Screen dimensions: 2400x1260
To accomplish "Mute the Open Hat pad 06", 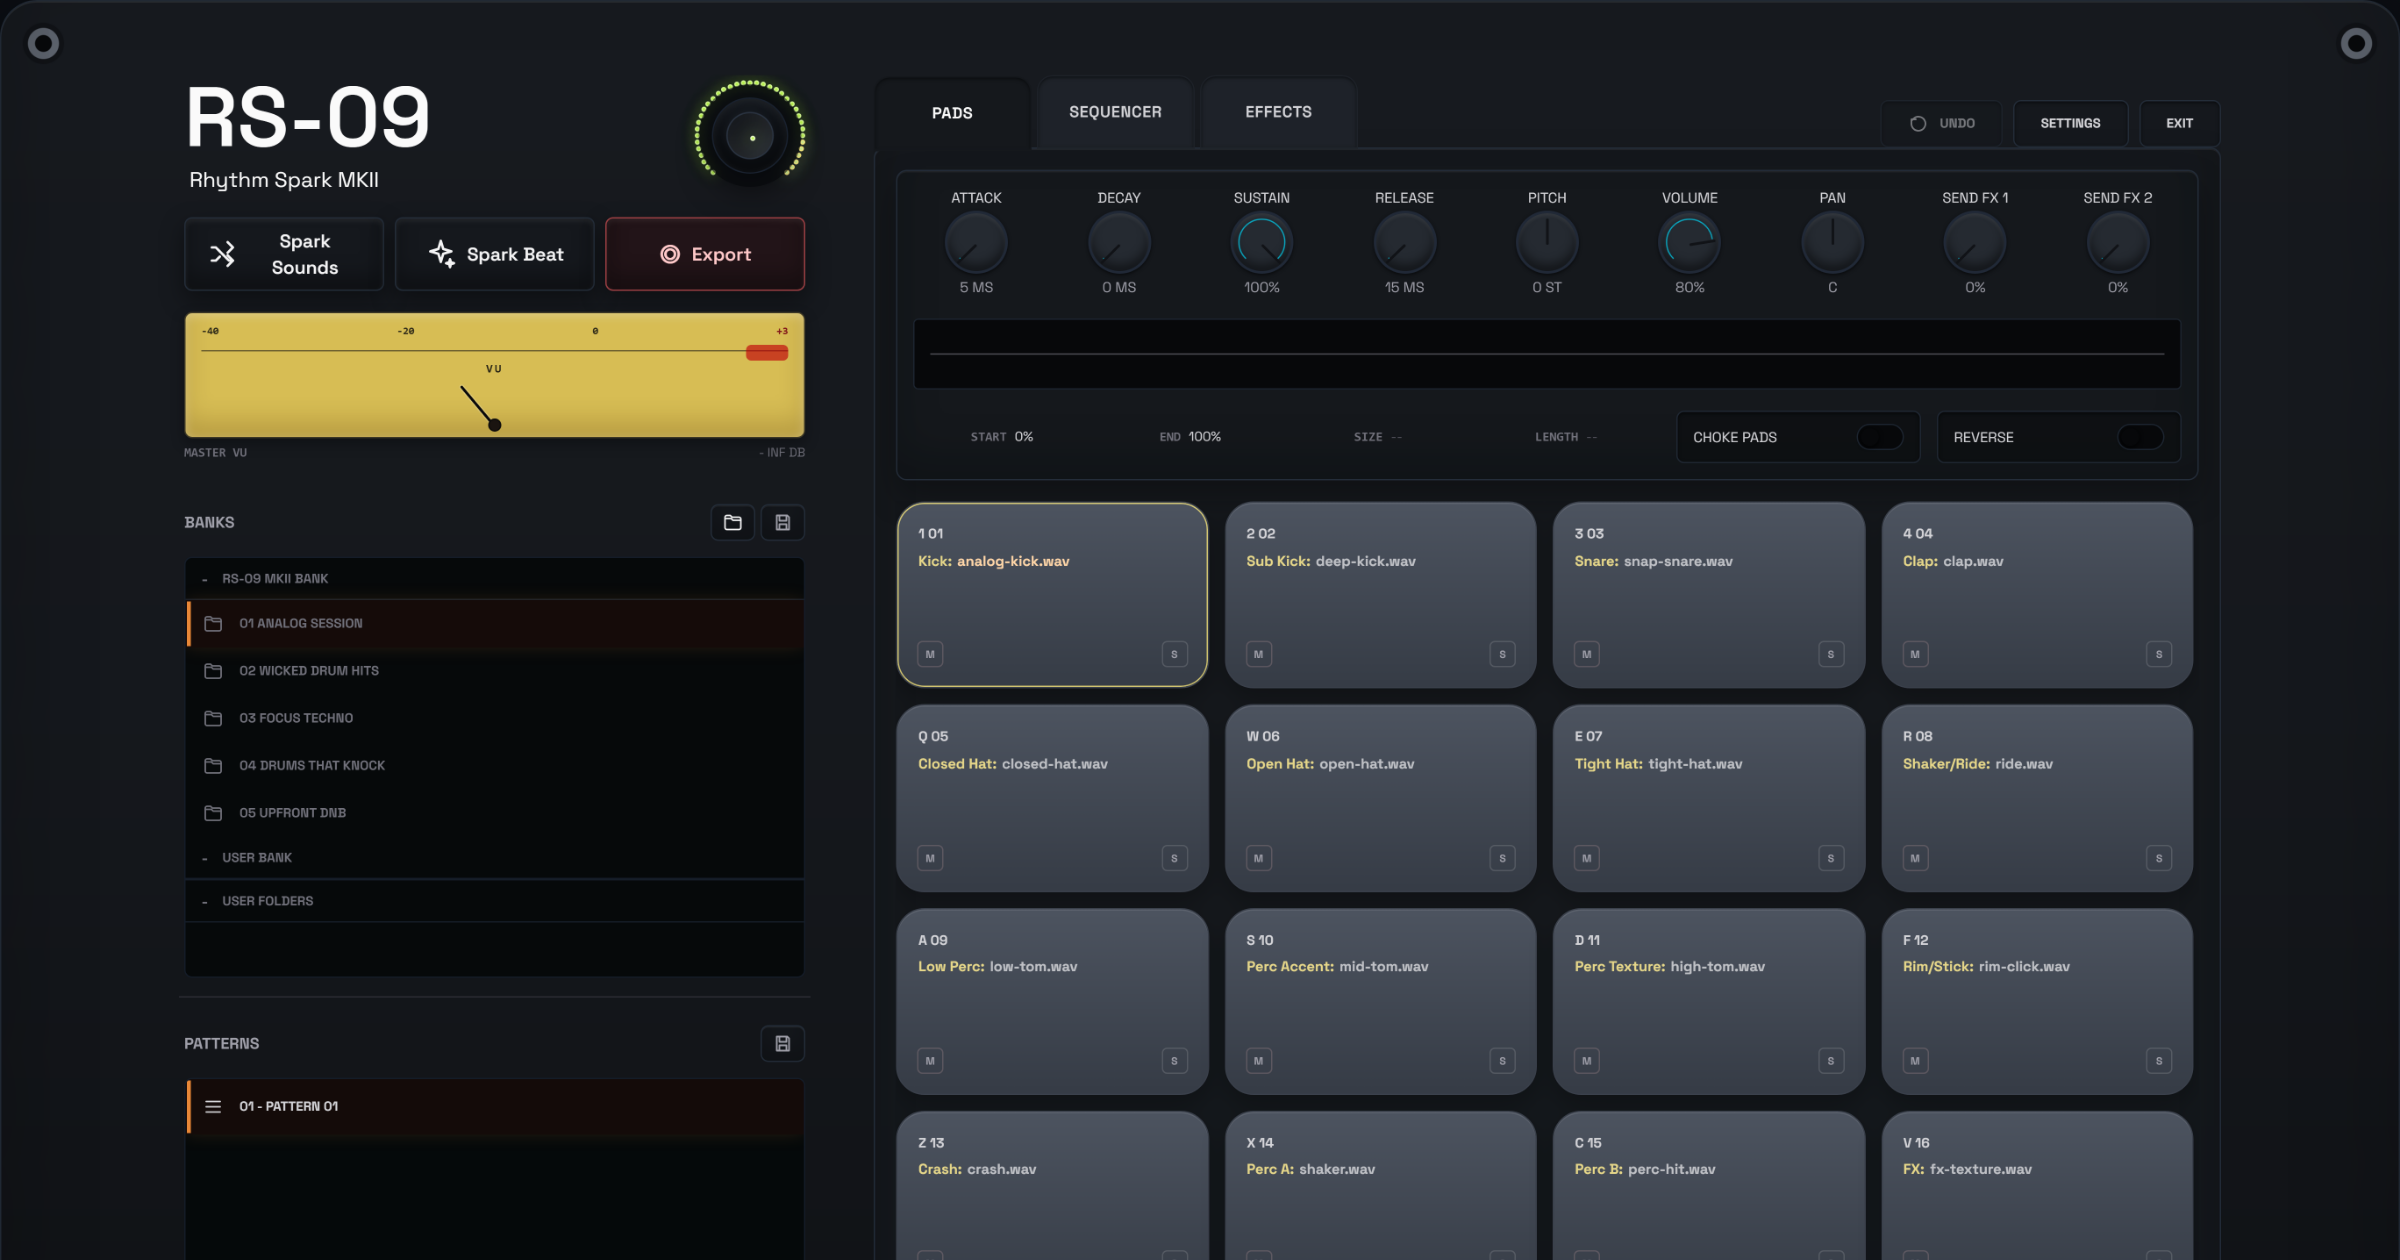I will tap(1258, 858).
